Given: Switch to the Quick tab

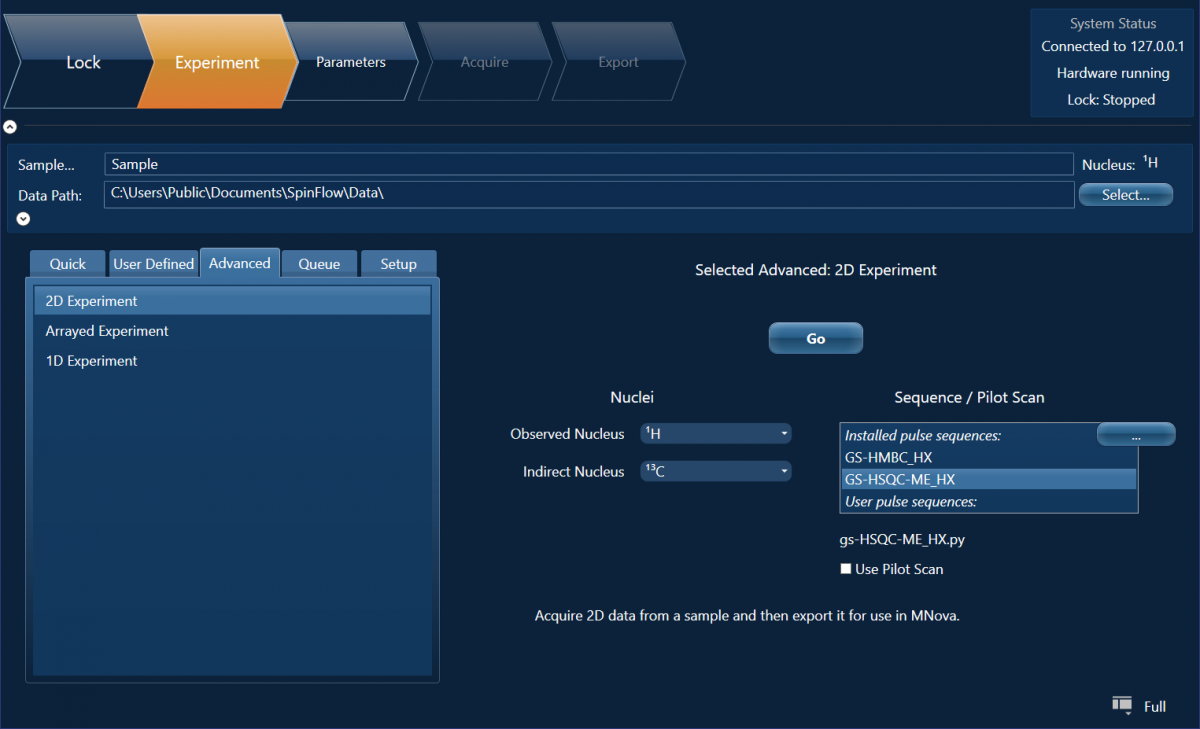Looking at the screenshot, I should click(x=68, y=264).
